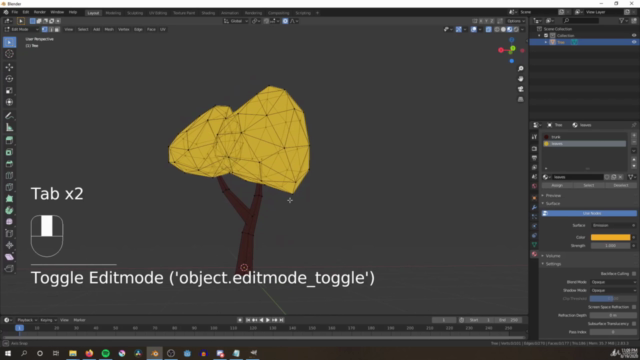
Task: Open the Surface Emission shader dropdown
Action: point(613,225)
